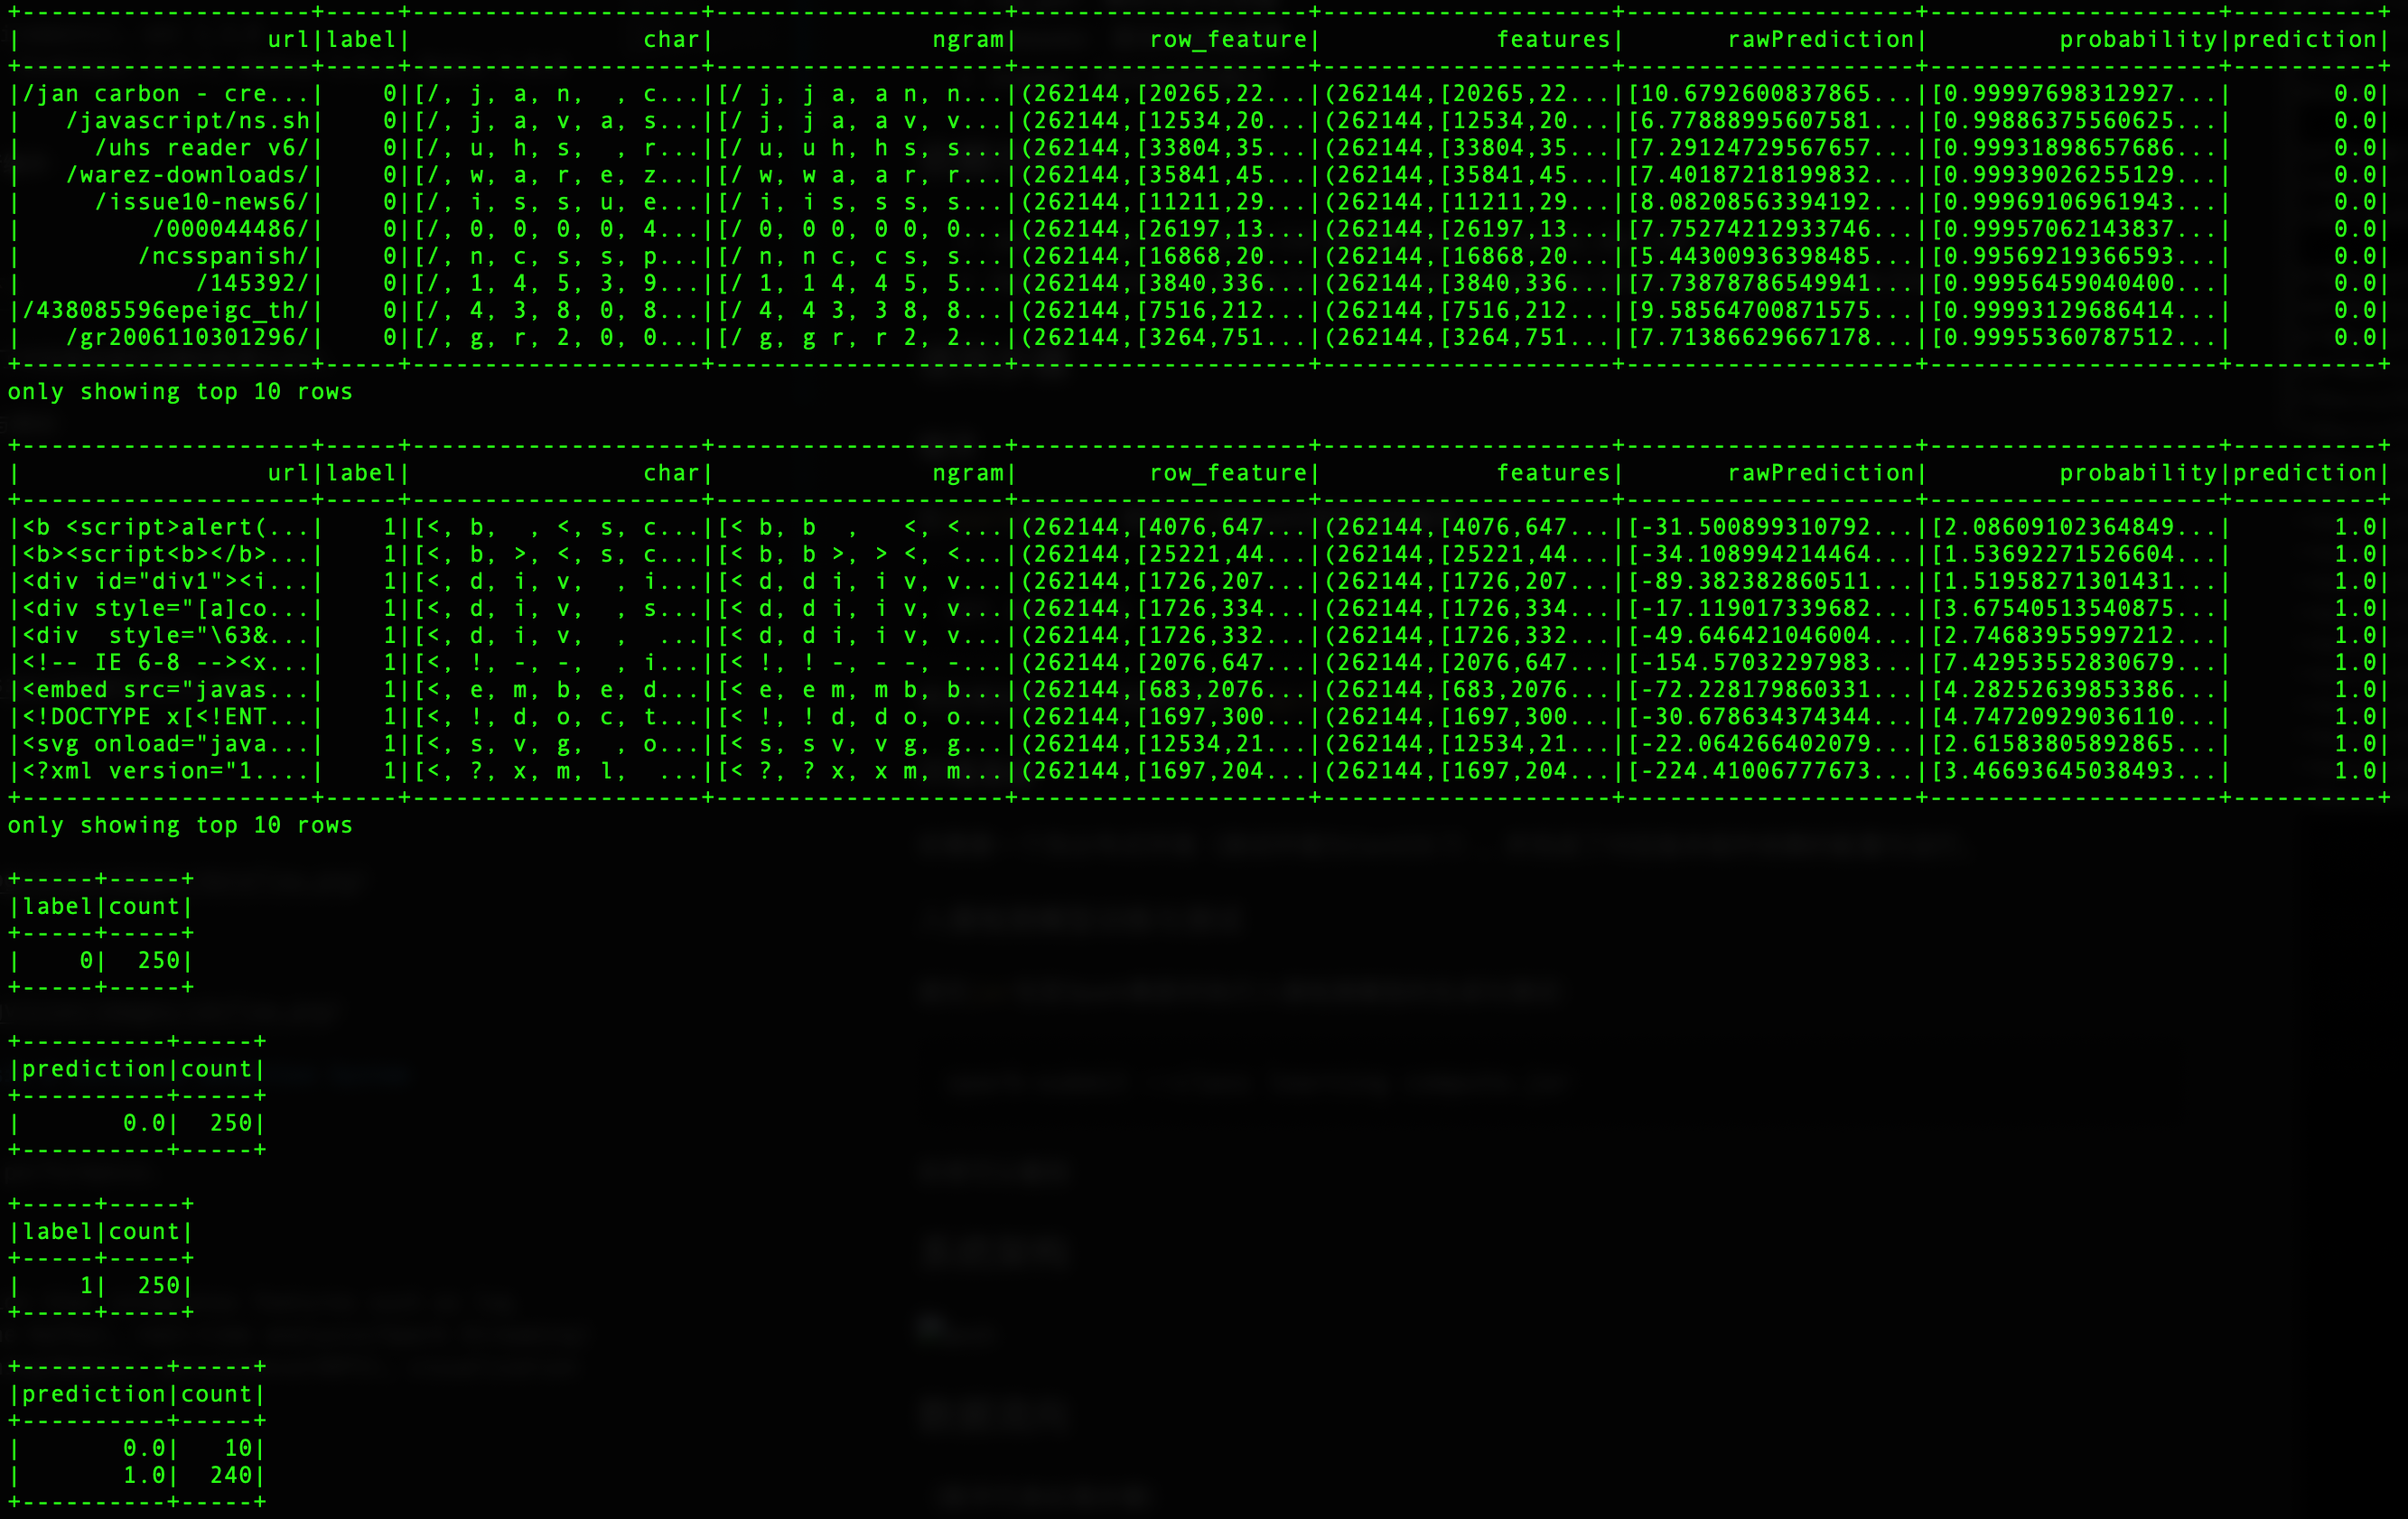Click the '/jan carbon - cre...' url cell
Viewport: 2408px width, 1519px height.
pos(166,94)
